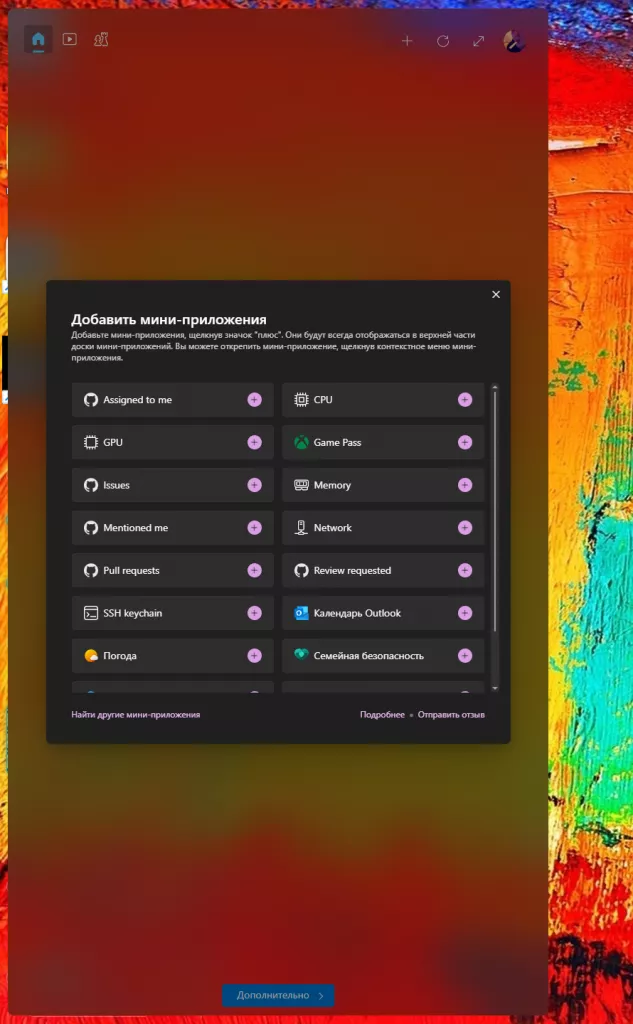Close the add widgets dialog
The width and height of the screenshot is (633, 1024).
point(496,295)
